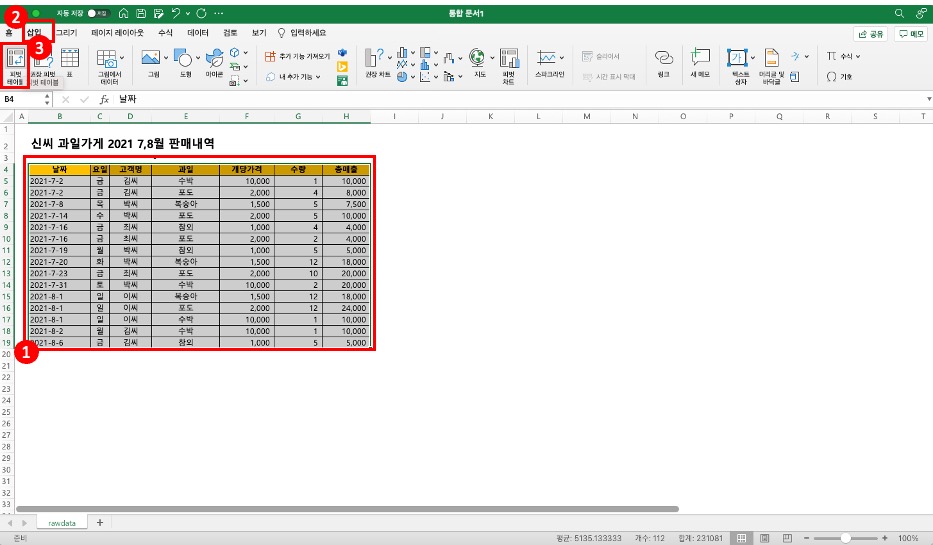This screenshot has height=545, width=933.
Task: Add a new comment (새 메모)
Action: (700, 62)
